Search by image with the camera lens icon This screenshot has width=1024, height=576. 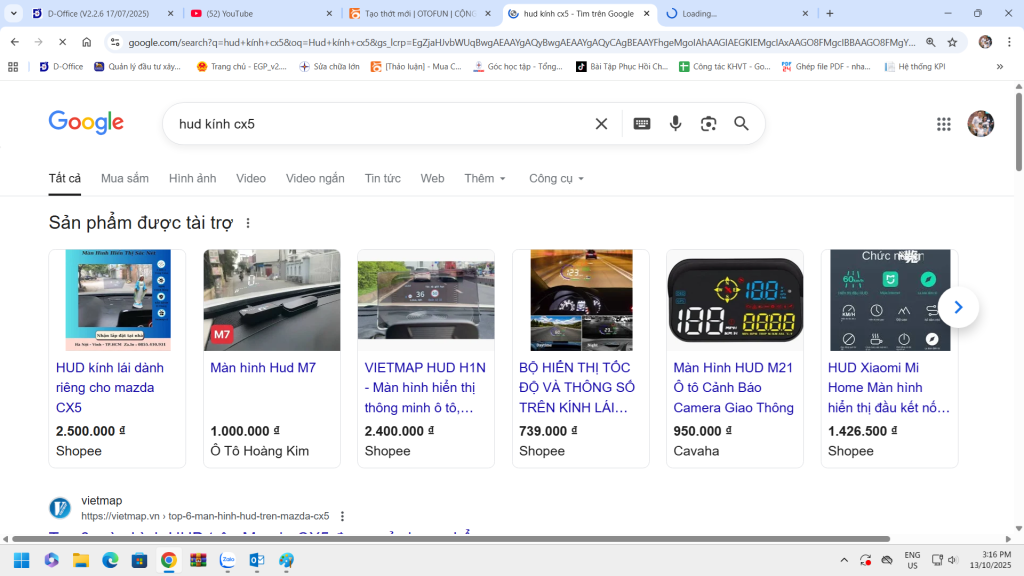coord(708,124)
